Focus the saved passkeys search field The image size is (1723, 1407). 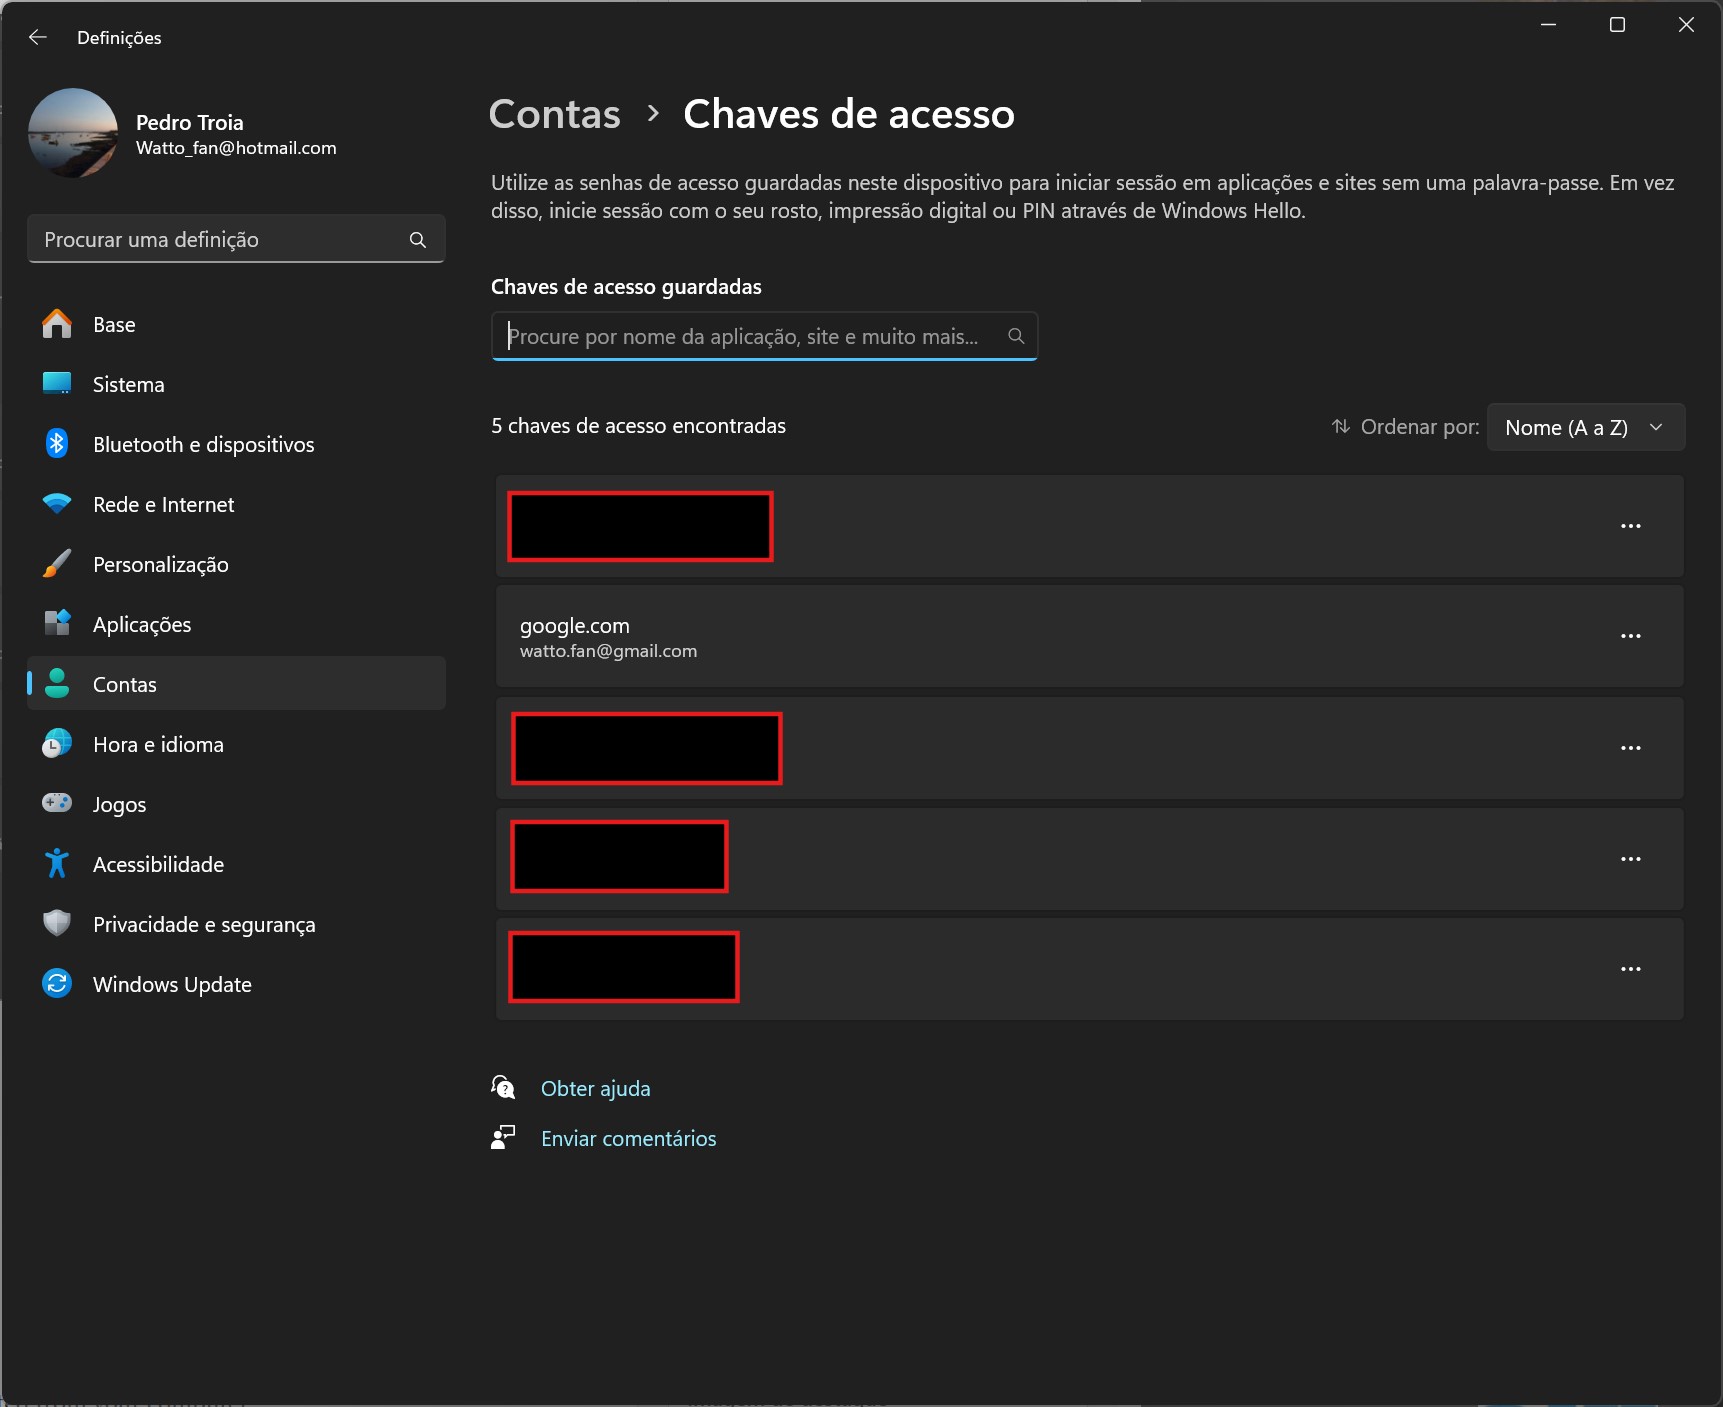tap(750, 337)
